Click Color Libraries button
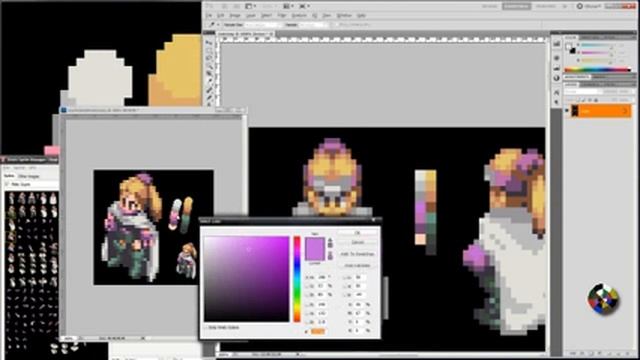This screenshot has width=640, height=360. (x=358, y=265)
